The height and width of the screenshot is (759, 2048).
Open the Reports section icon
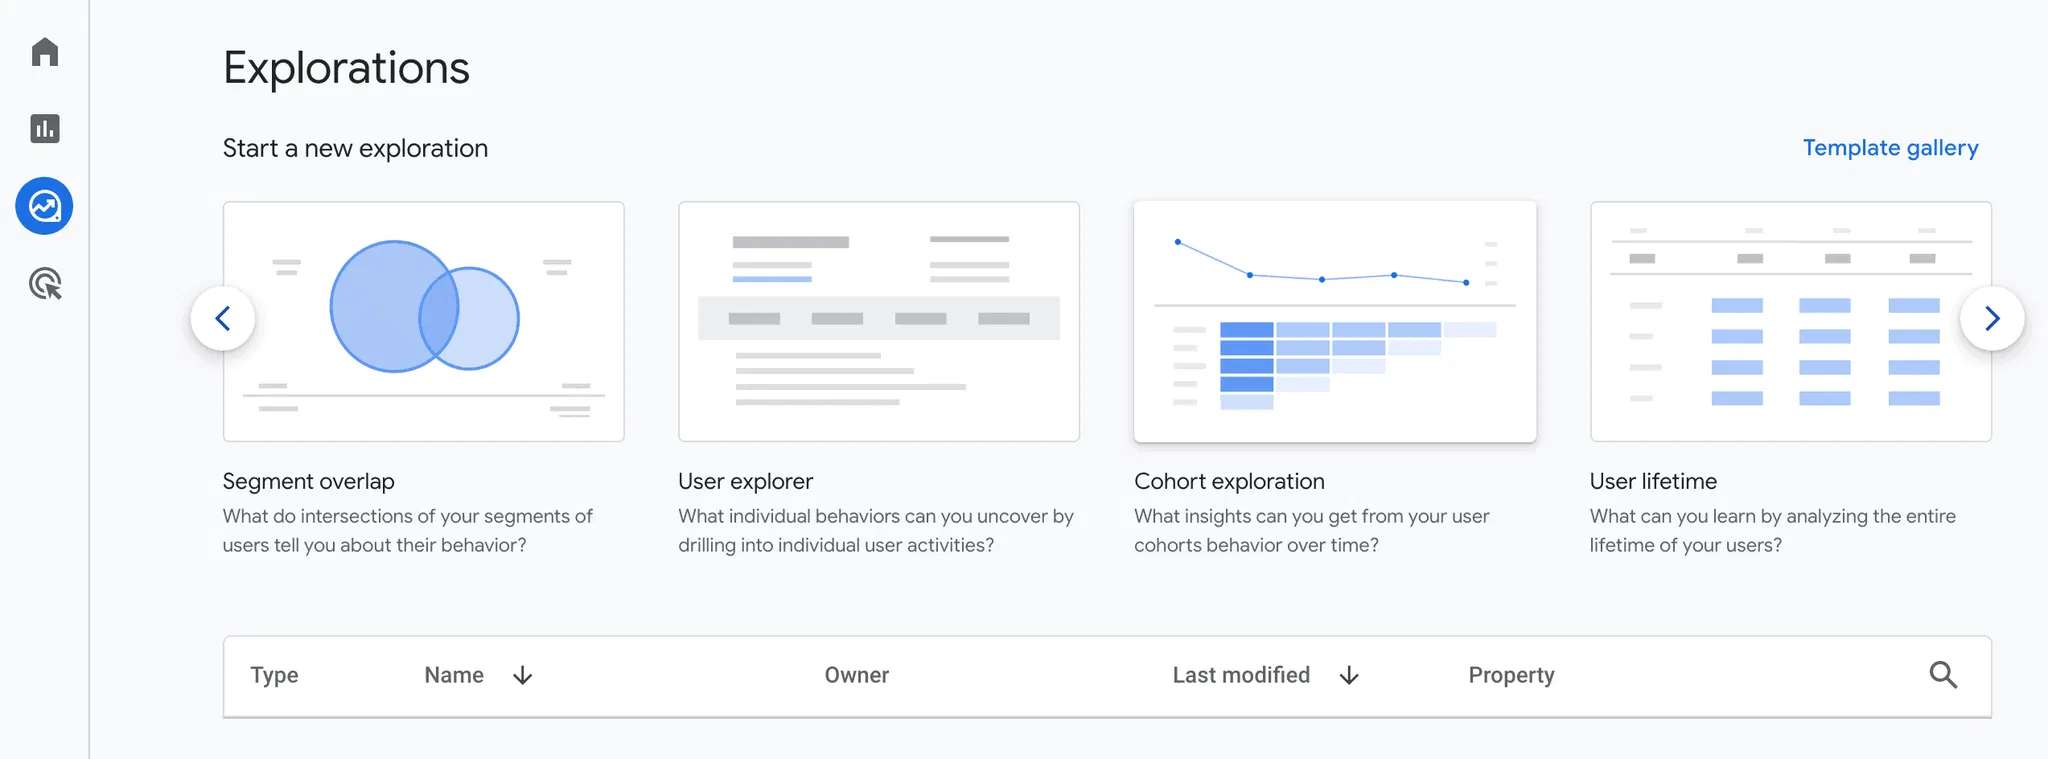click(x=45, y=129)
